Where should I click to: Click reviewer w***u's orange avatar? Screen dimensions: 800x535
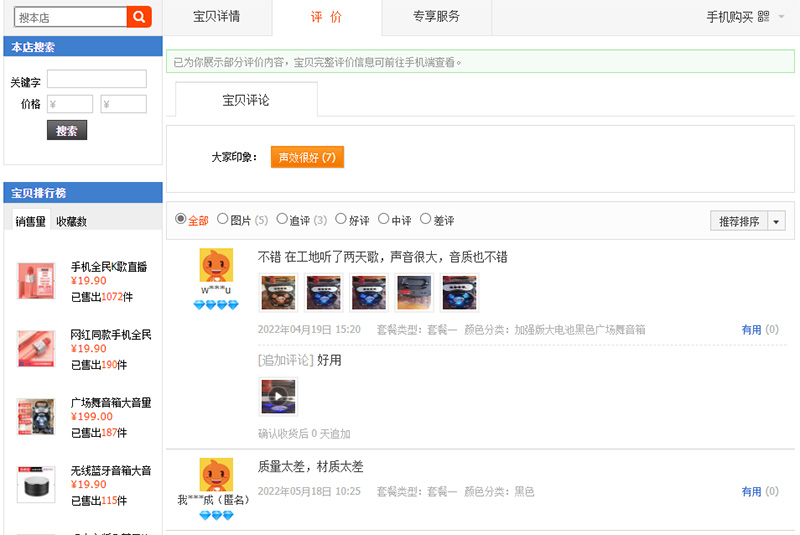tap(216, 265)
